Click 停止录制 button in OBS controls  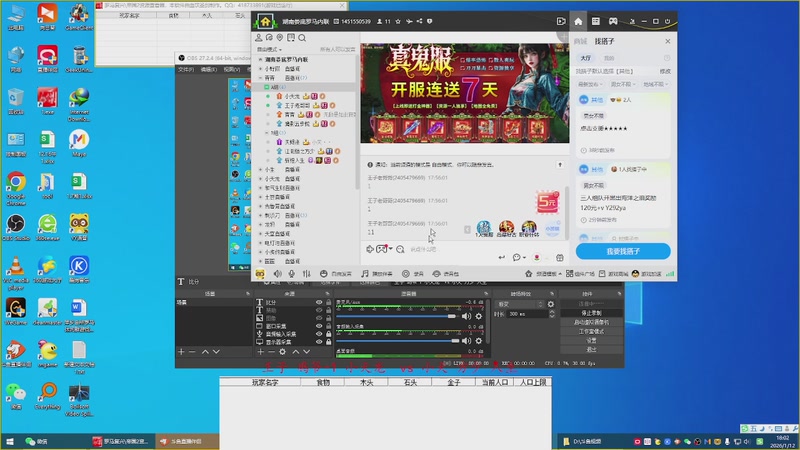pos(591,313)
